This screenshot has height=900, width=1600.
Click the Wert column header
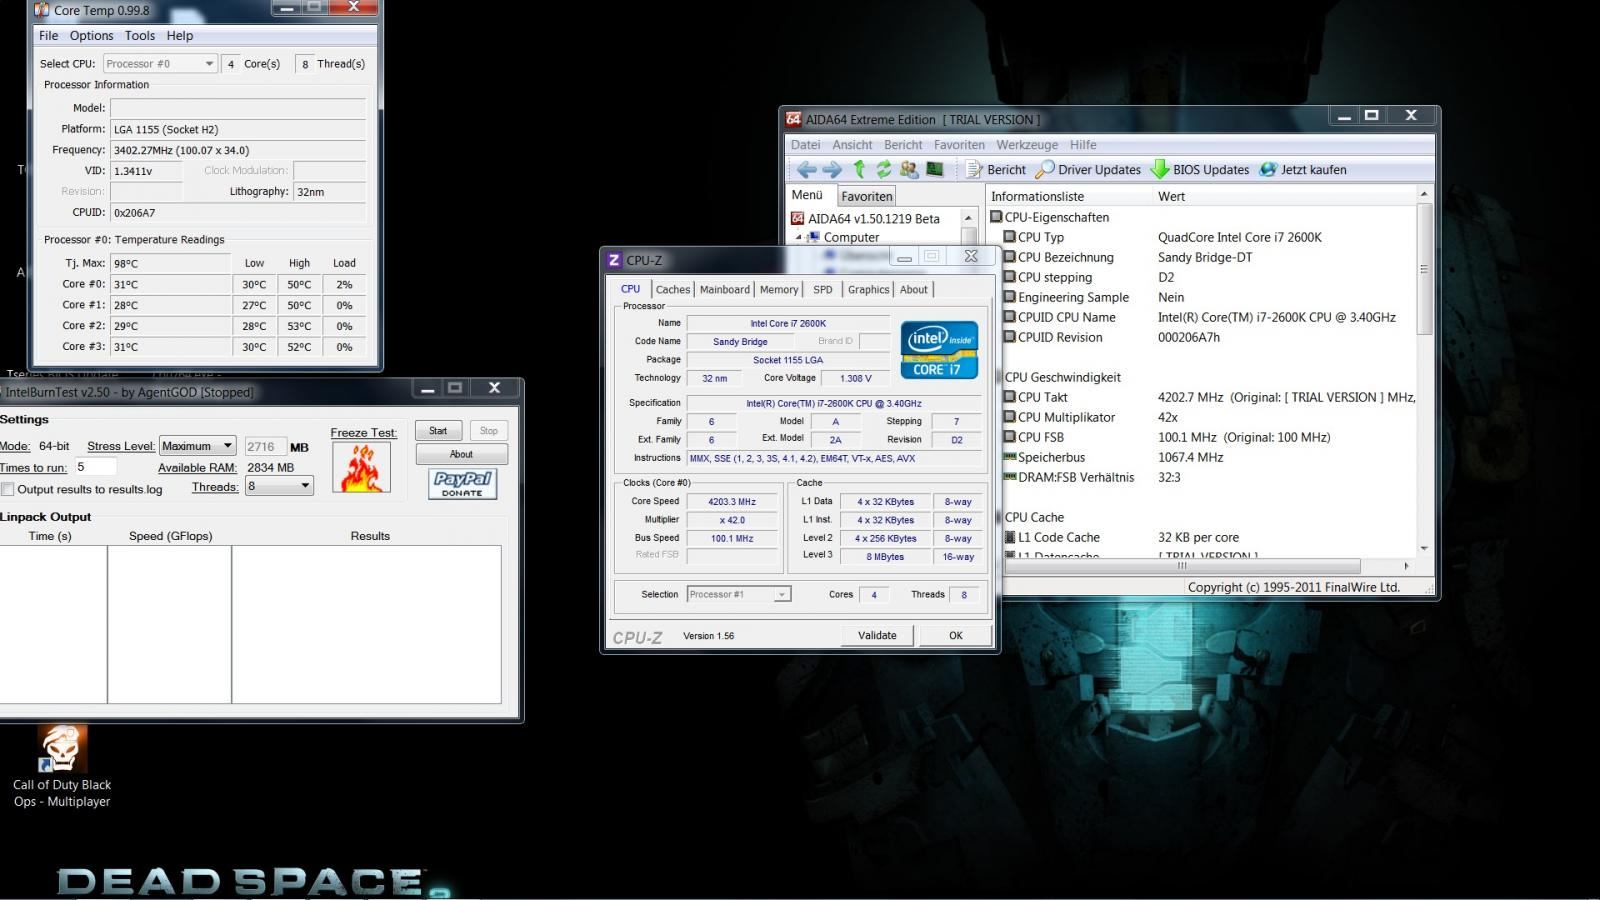[x=1284, y=196]
